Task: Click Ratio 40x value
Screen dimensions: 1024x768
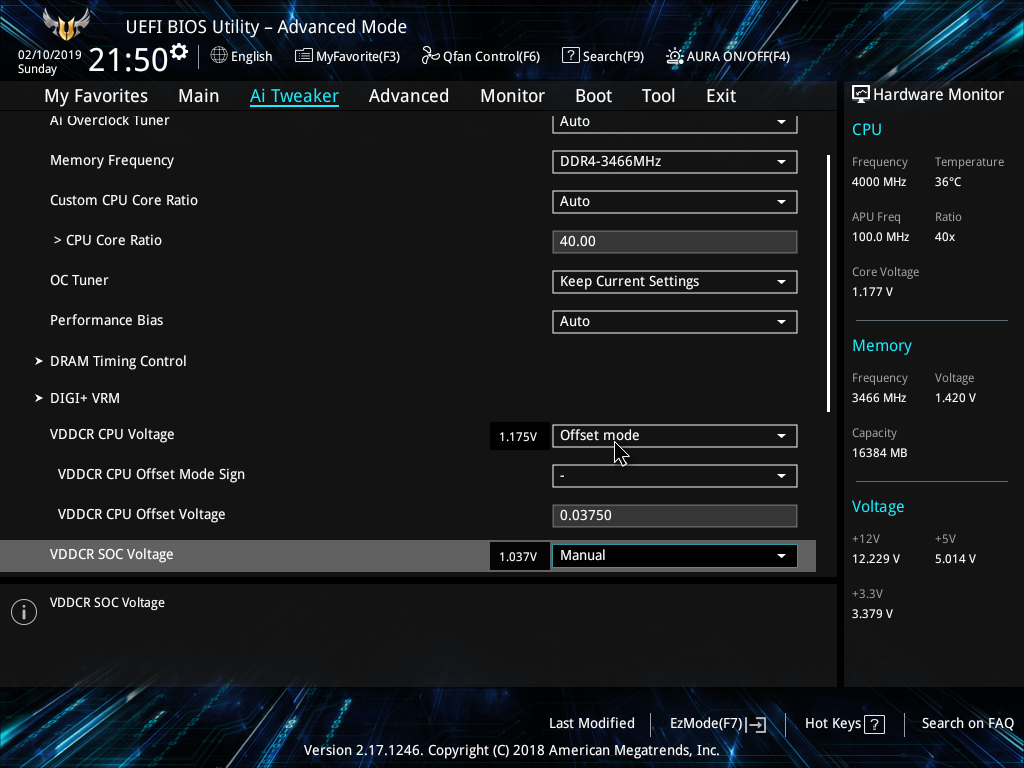Action: pyautogui.click(x=945, y=237)
